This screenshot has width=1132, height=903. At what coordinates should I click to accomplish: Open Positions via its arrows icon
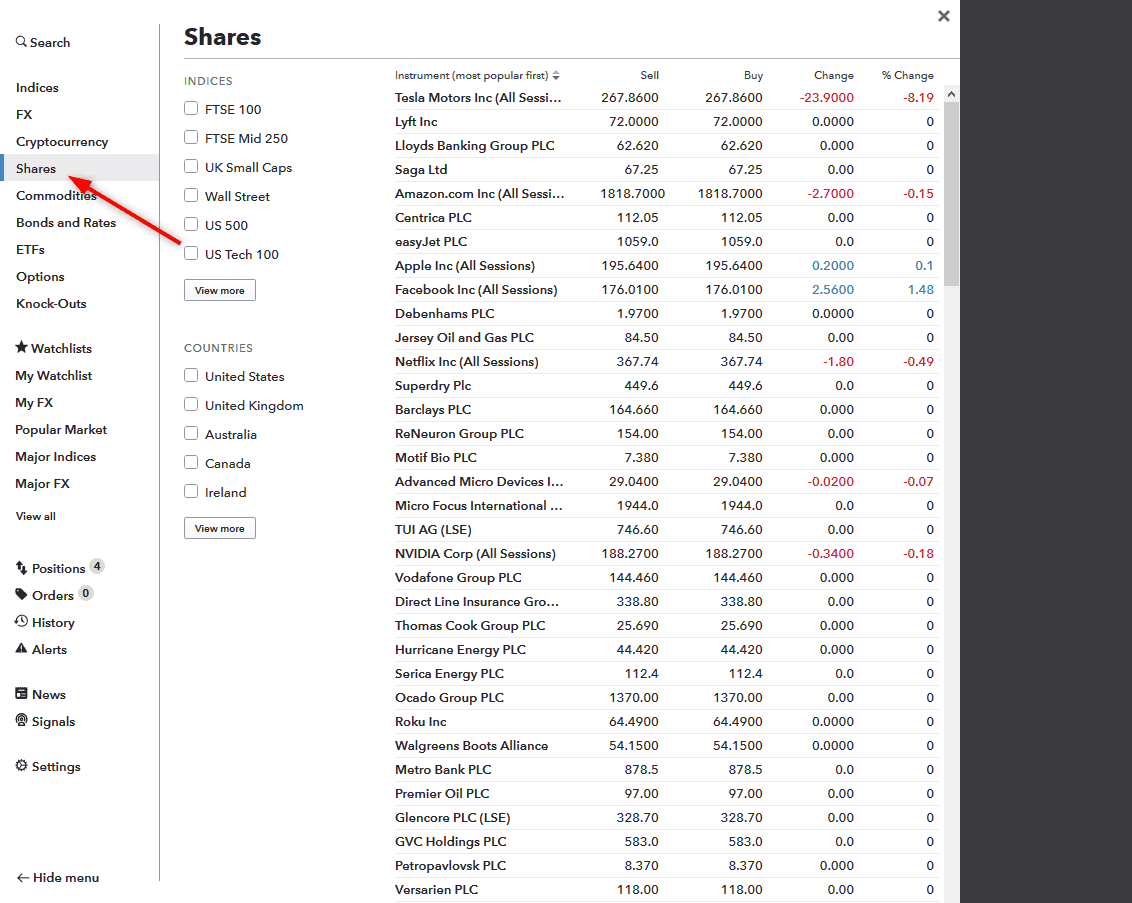pos(21,568)
